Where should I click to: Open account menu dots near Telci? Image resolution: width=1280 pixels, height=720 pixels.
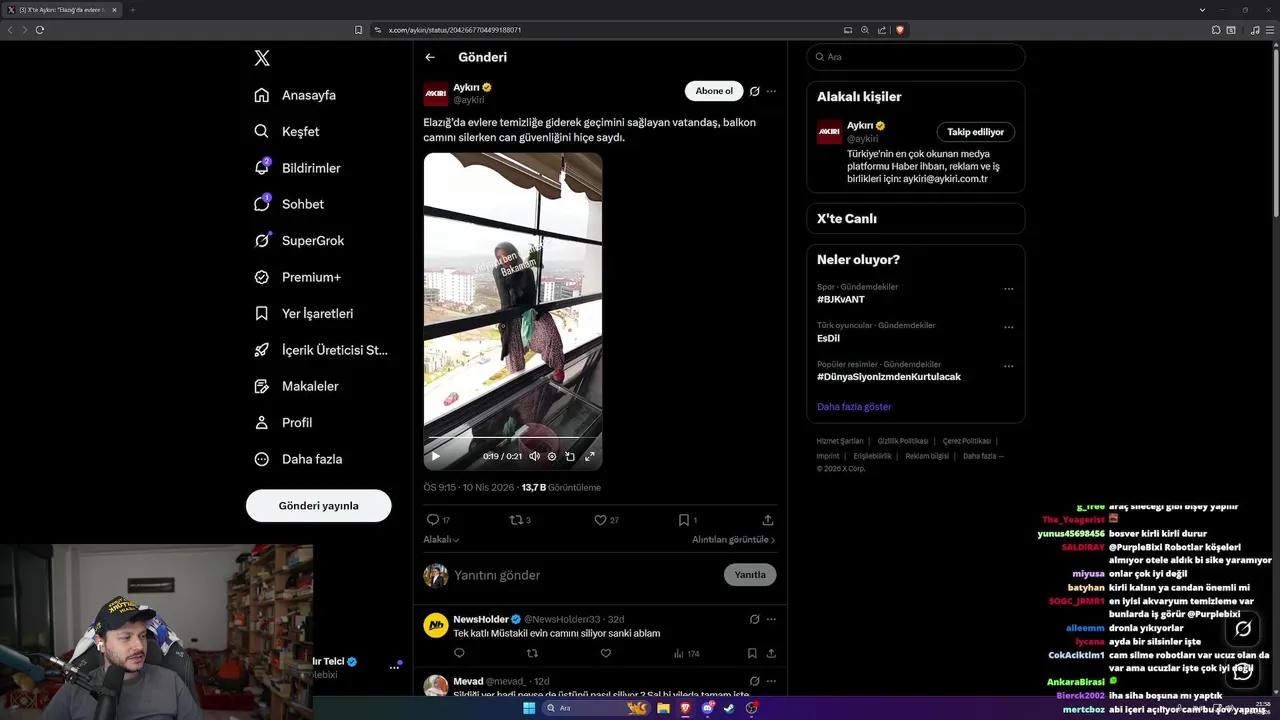coord(394,668)
